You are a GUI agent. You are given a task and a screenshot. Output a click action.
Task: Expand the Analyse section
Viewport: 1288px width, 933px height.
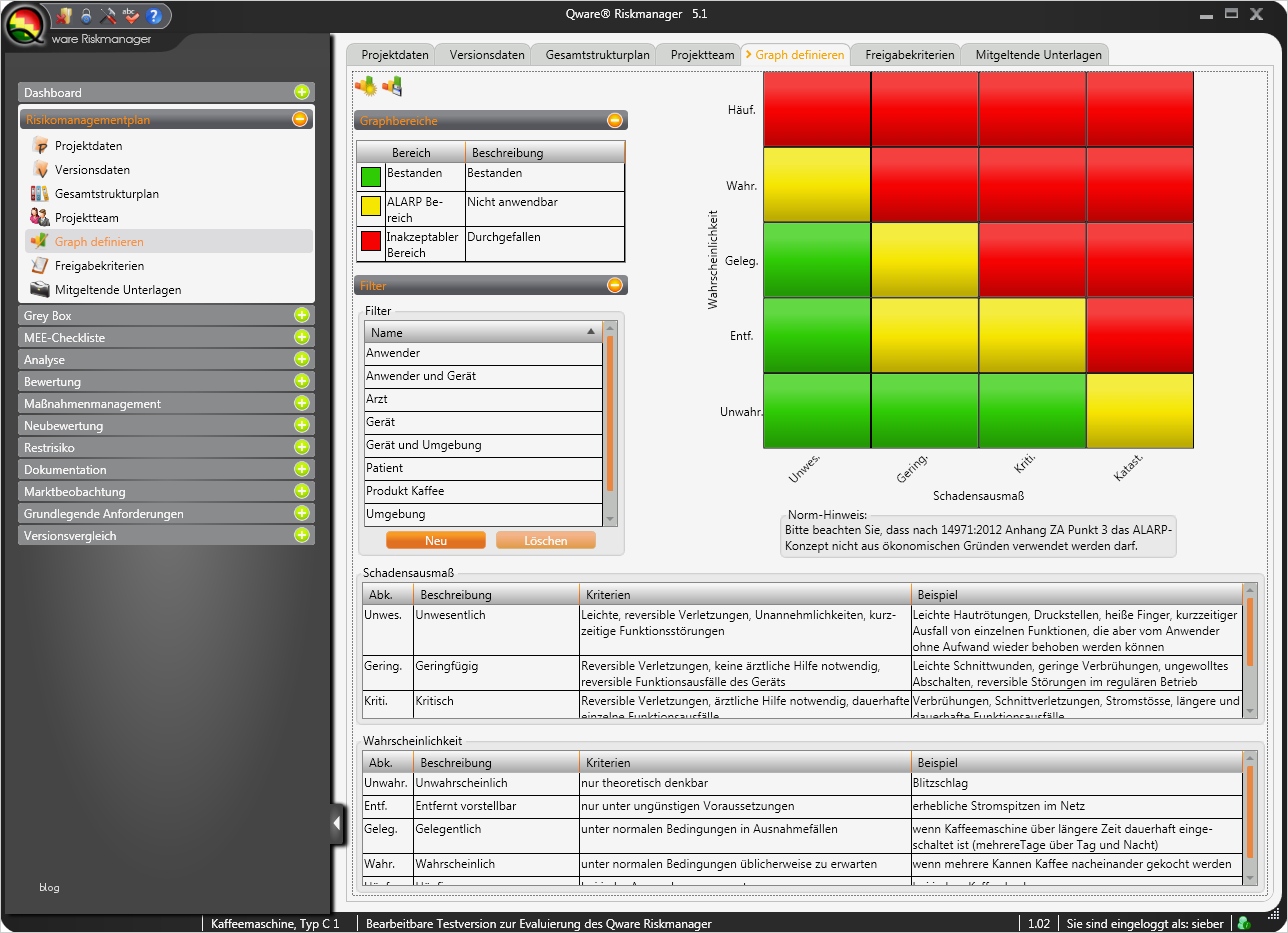301,359
